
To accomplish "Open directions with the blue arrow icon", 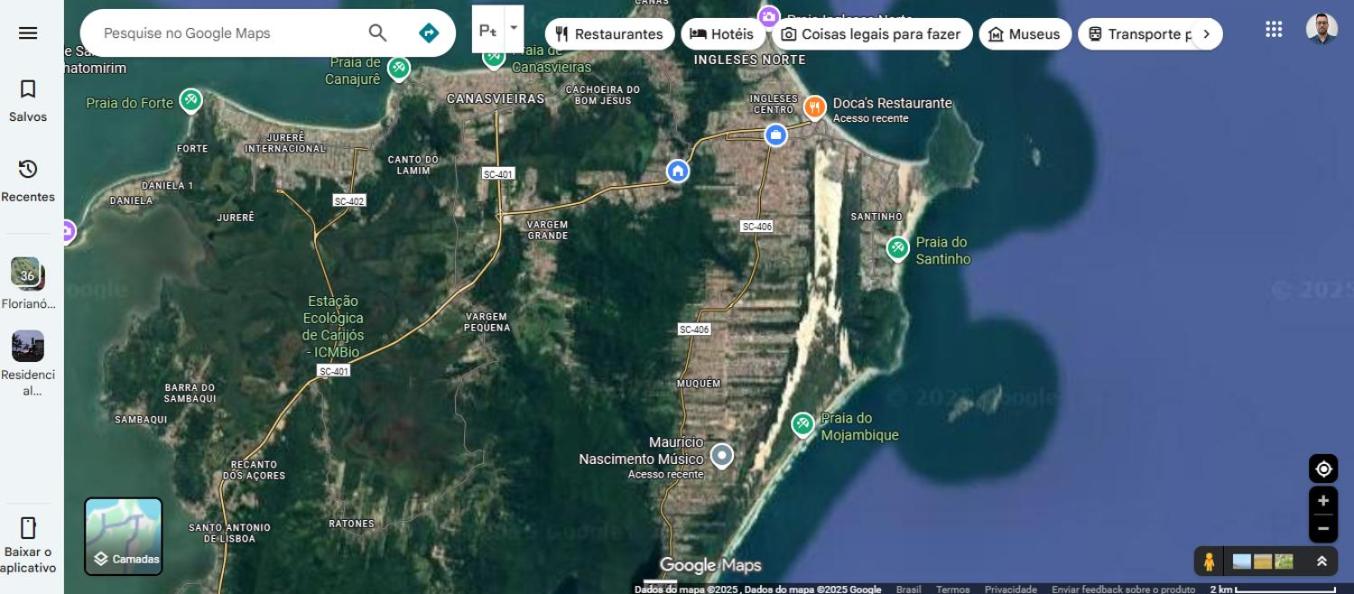I will point(429,33).
